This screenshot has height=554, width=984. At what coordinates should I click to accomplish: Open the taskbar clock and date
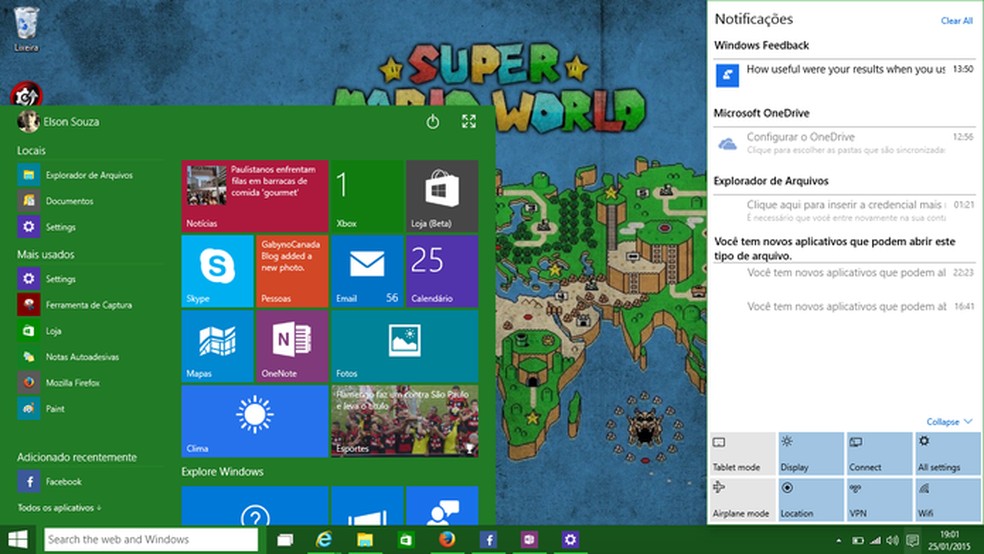point(949,540)
